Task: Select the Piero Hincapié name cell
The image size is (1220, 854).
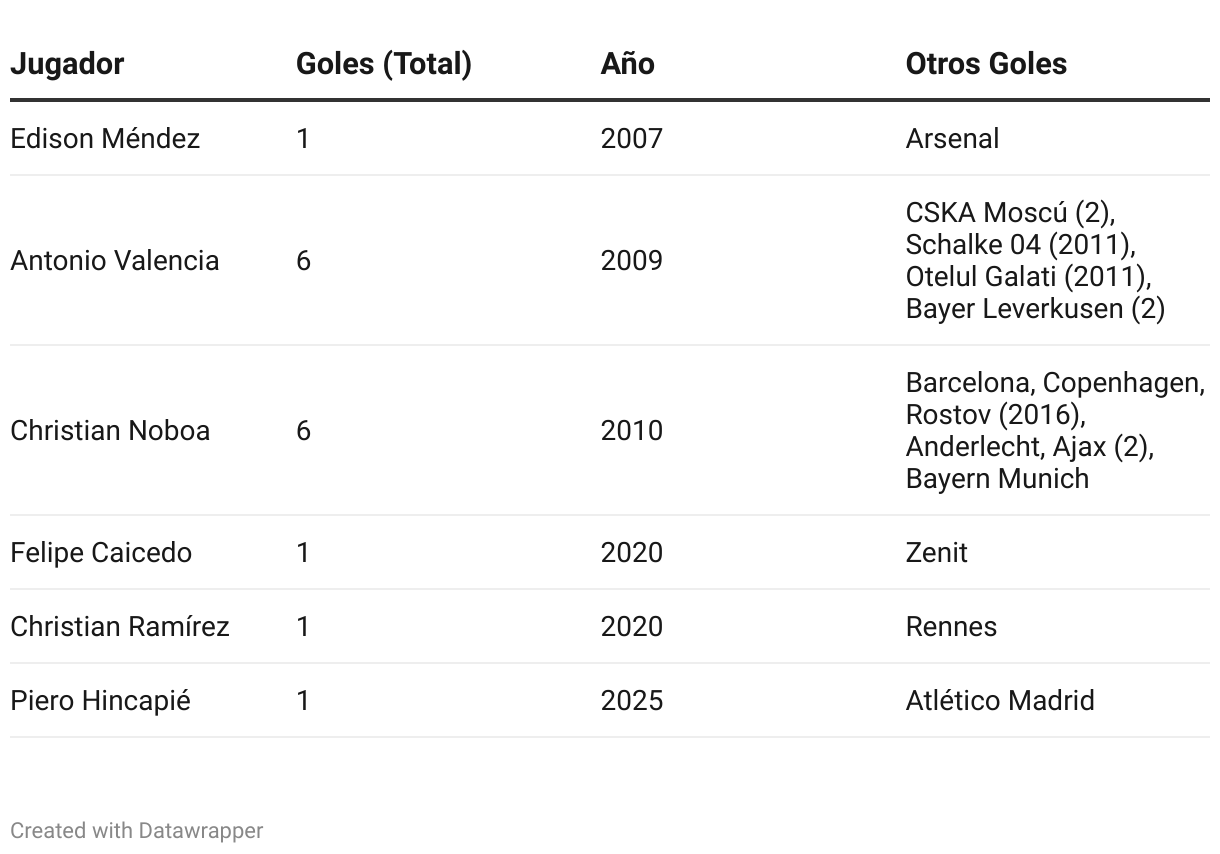Action: (100, 700)
